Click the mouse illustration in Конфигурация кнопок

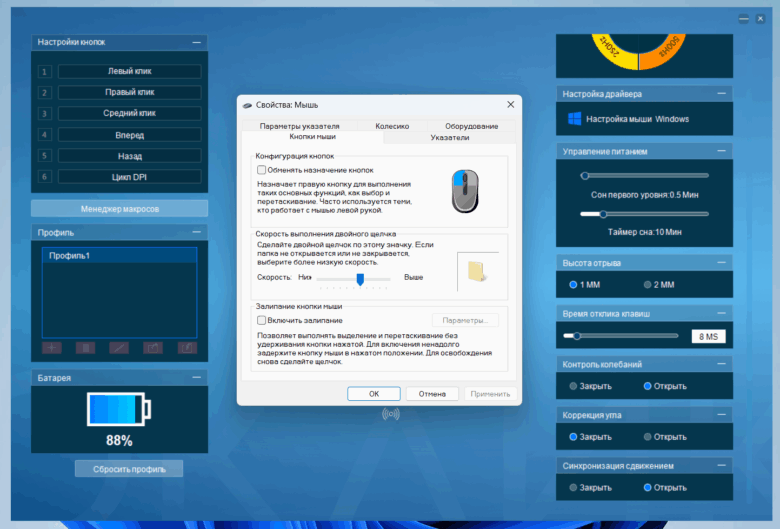click(465, 191)
